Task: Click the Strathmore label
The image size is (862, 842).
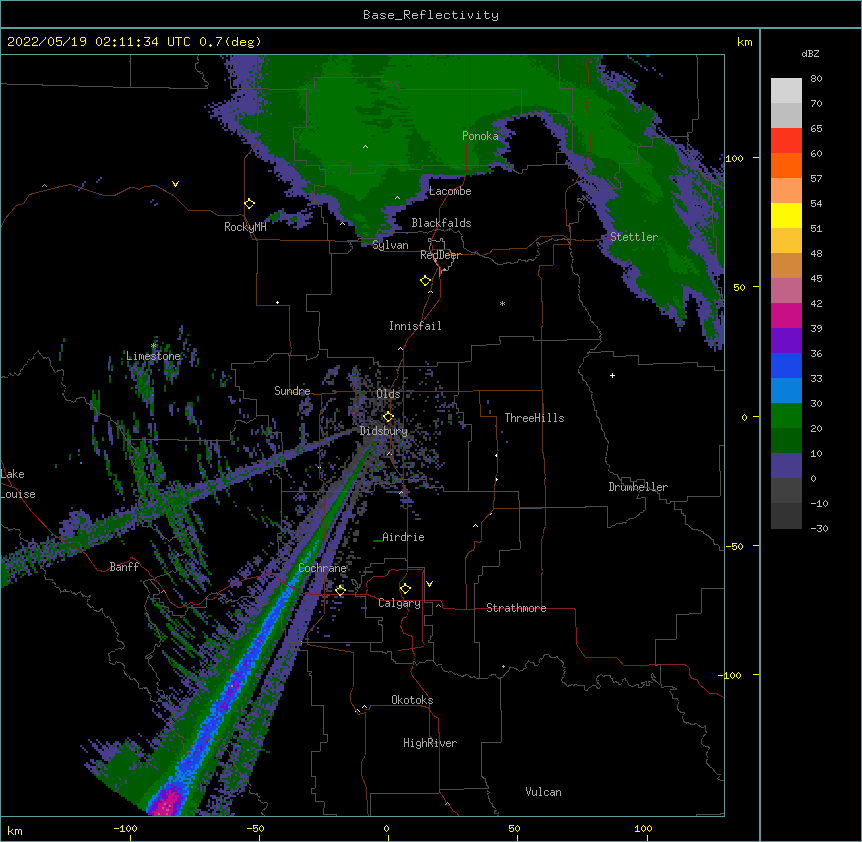Action: click(516, 608)
